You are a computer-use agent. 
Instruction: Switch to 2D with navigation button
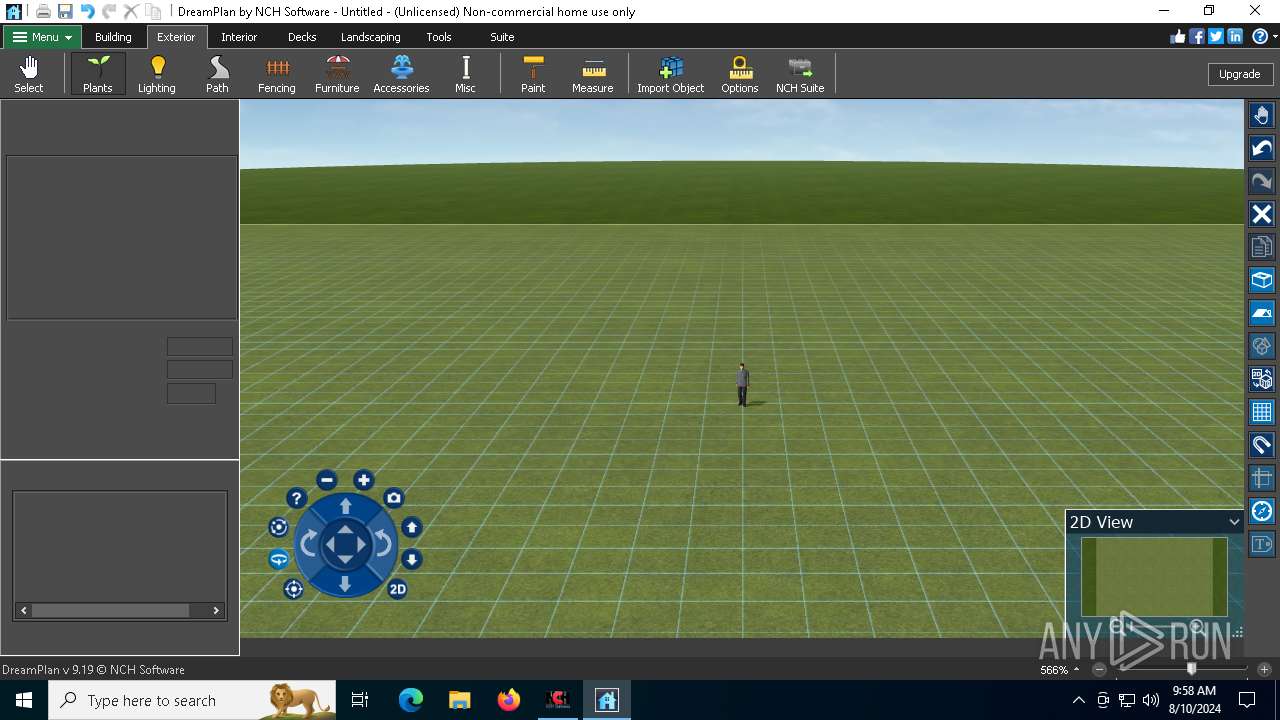(397, 589)
